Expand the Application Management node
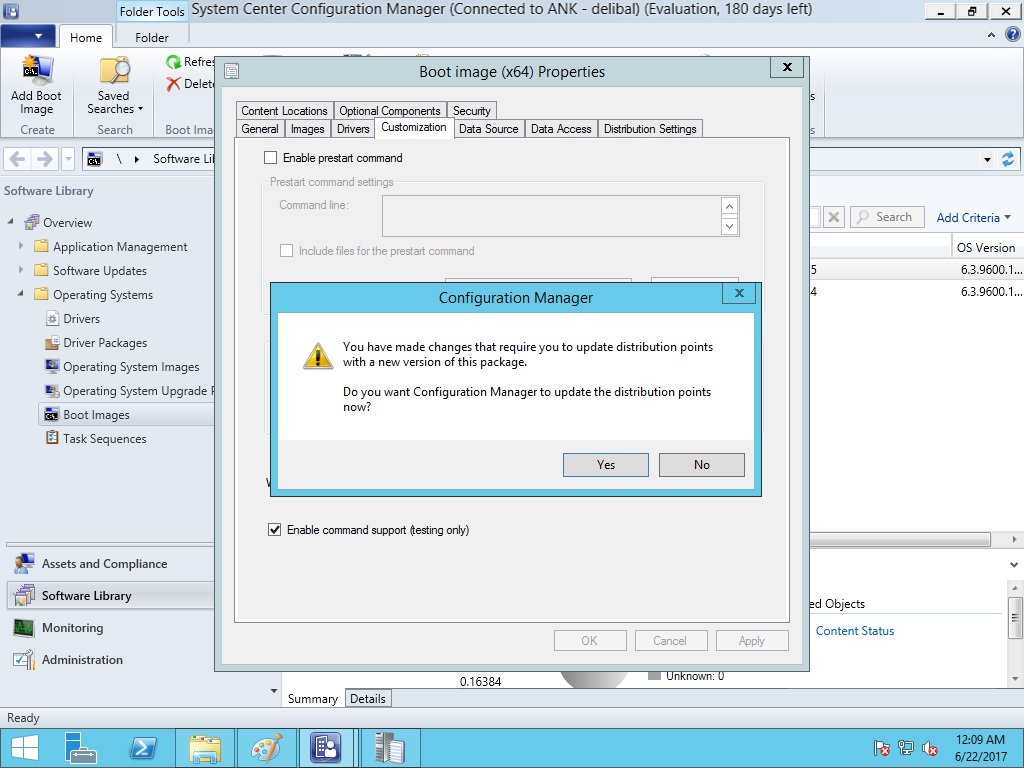Image resolution: width=1024 pixels, height=768 pixels. point(21,247)
